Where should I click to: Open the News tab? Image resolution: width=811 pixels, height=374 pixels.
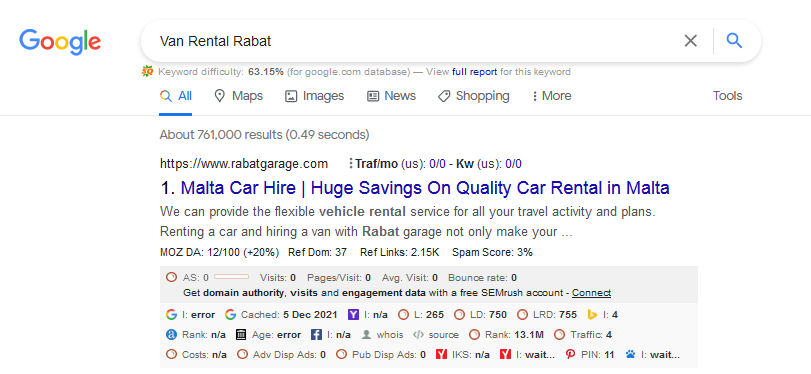click(391, 96)
